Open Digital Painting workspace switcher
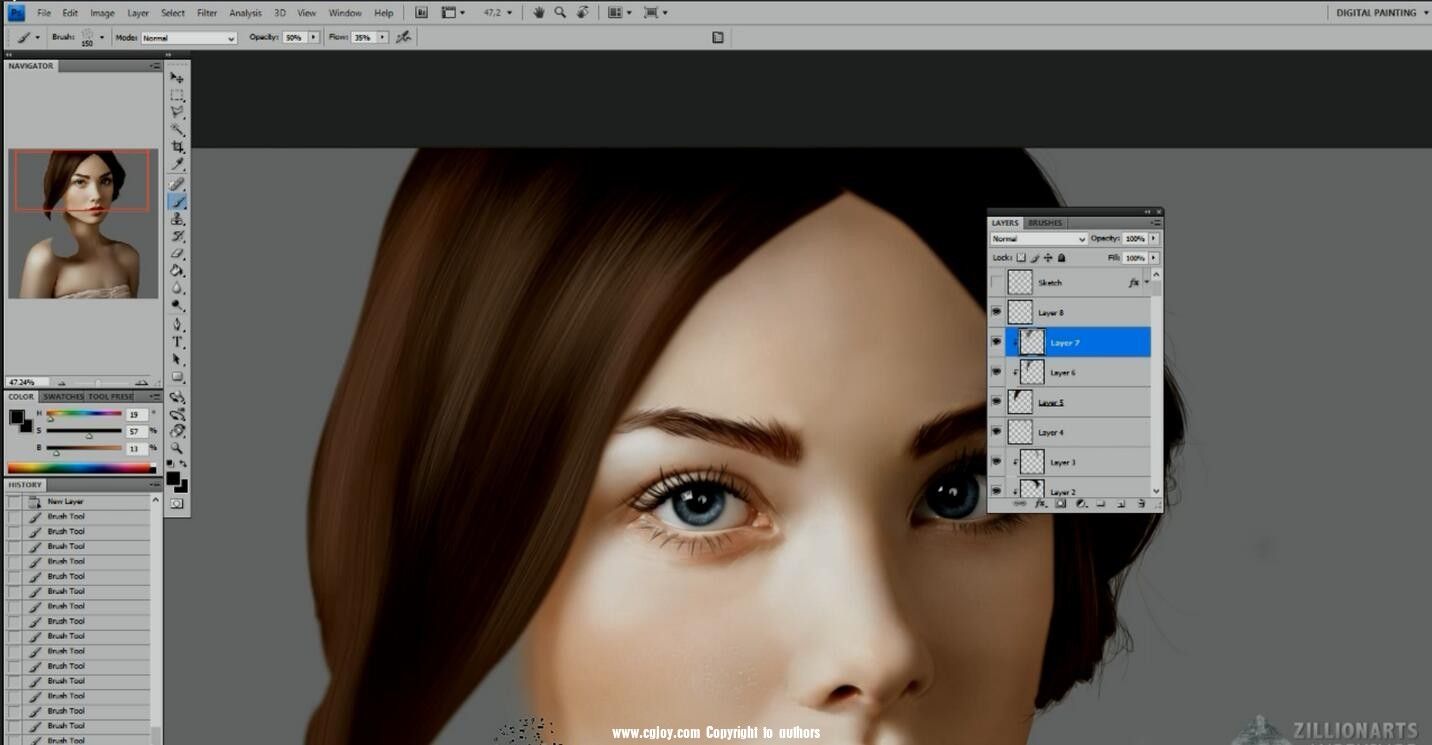The image size is (1432, 745). (1382, 13)
